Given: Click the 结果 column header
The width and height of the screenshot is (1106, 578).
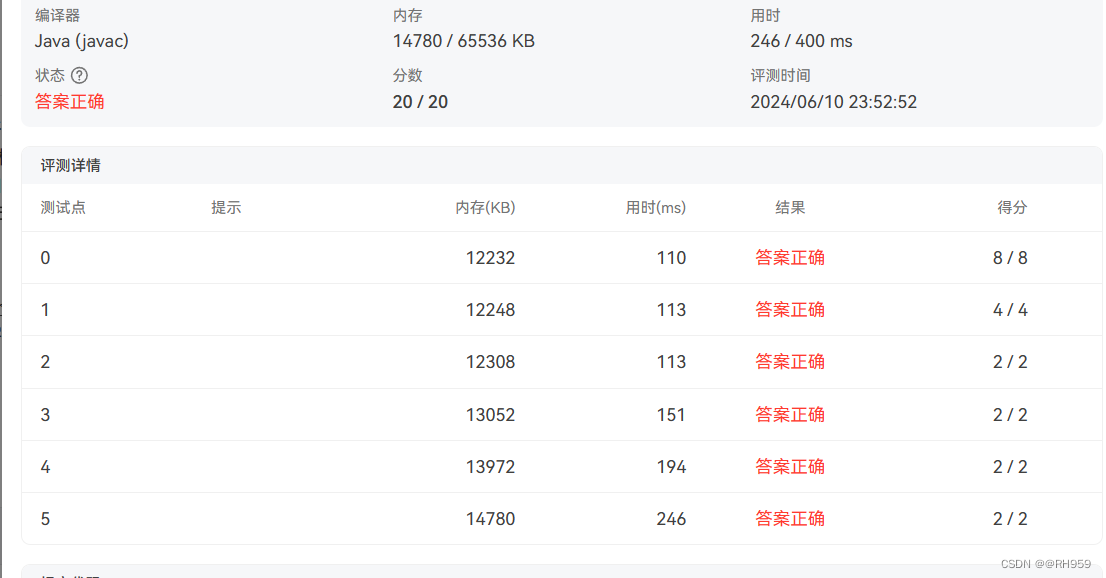Looking at the screenshot, I should tap(791, 207).
